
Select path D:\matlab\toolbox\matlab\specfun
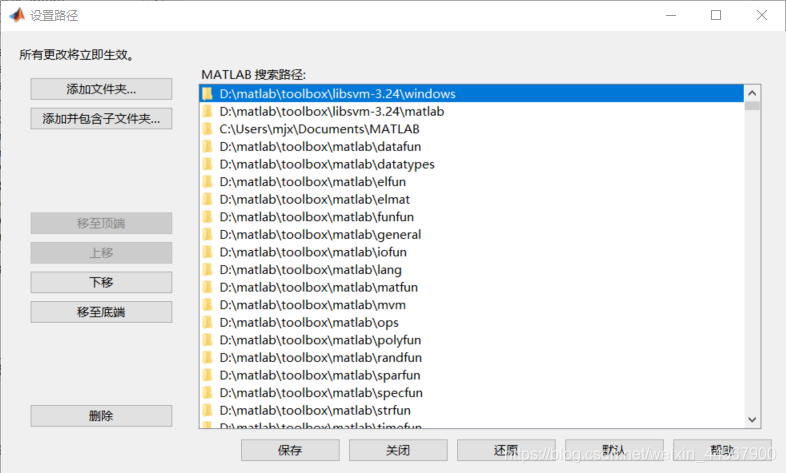click(472, 392)
